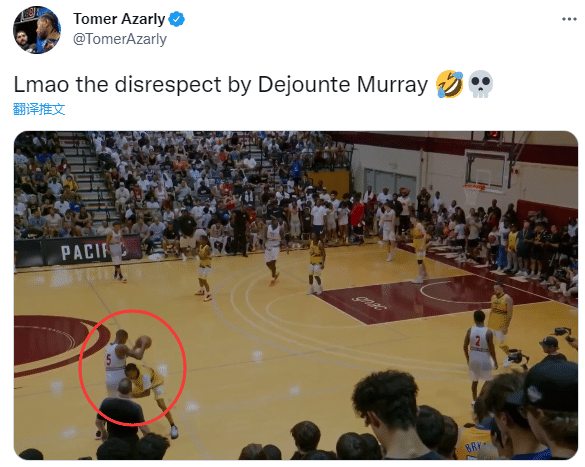
Task: Click the blue verified badge
Action: pyautogui.click(x=176, y=19)
